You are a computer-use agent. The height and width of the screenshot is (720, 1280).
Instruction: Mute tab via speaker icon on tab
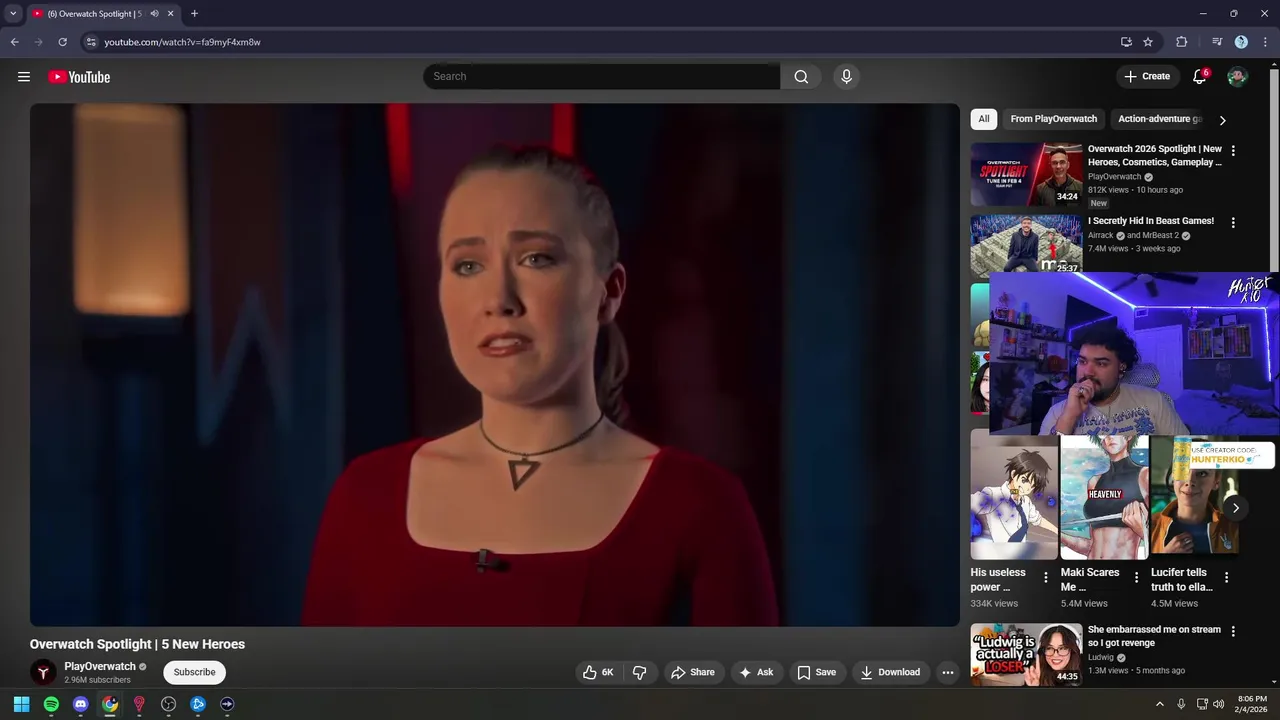tap(154, 14)
